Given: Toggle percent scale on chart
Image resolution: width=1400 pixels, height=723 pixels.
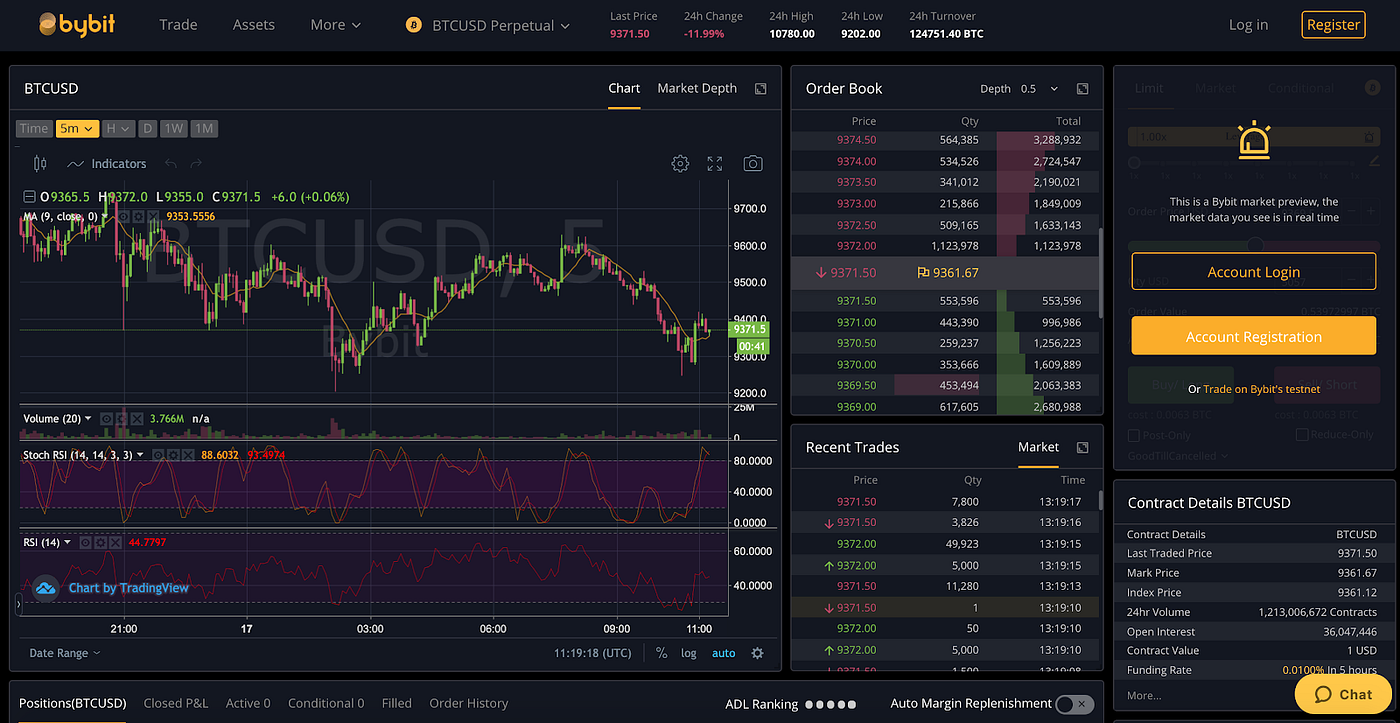Looking at the screenshot, I should (x=662, y=653).
